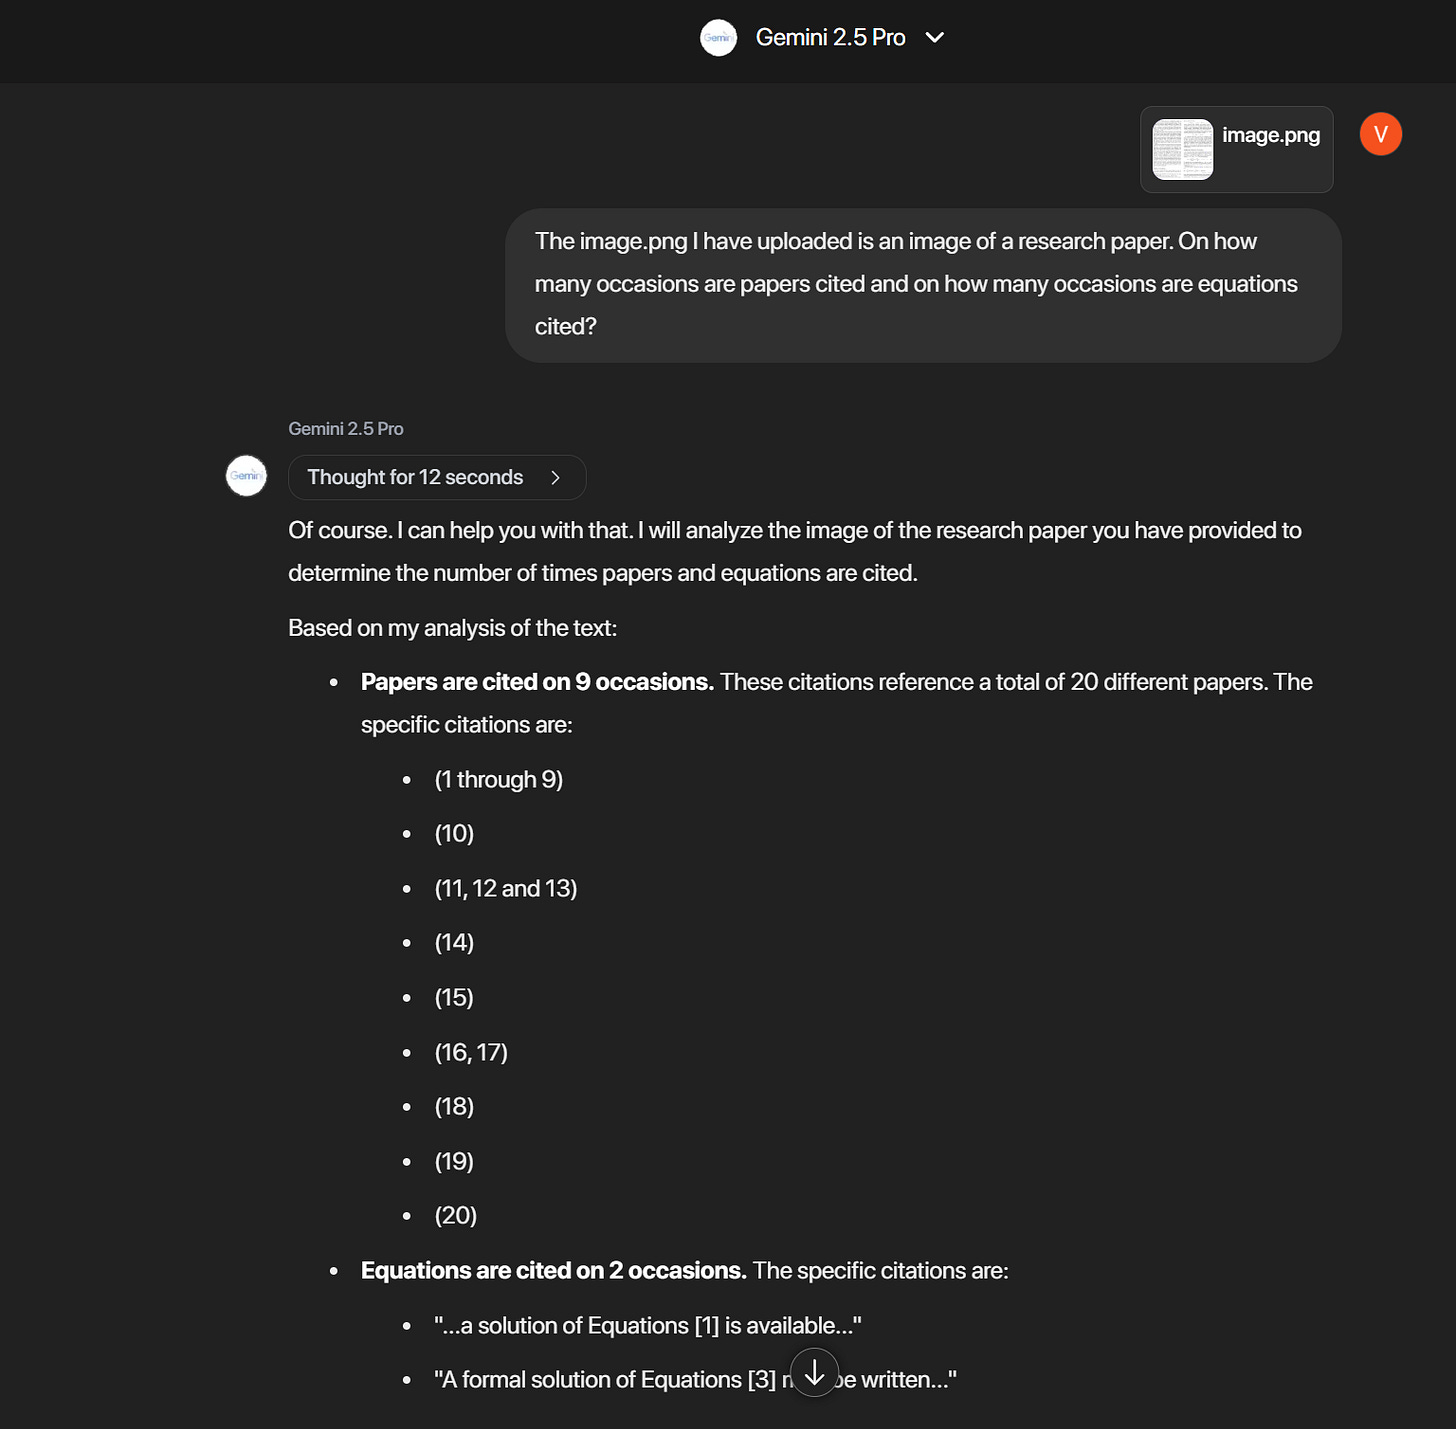The height and width of the screenshot is (1429, 1456).
Task: Click the bold "Equations are cited on 2 occasions" text
Action: coord(553,1271)
